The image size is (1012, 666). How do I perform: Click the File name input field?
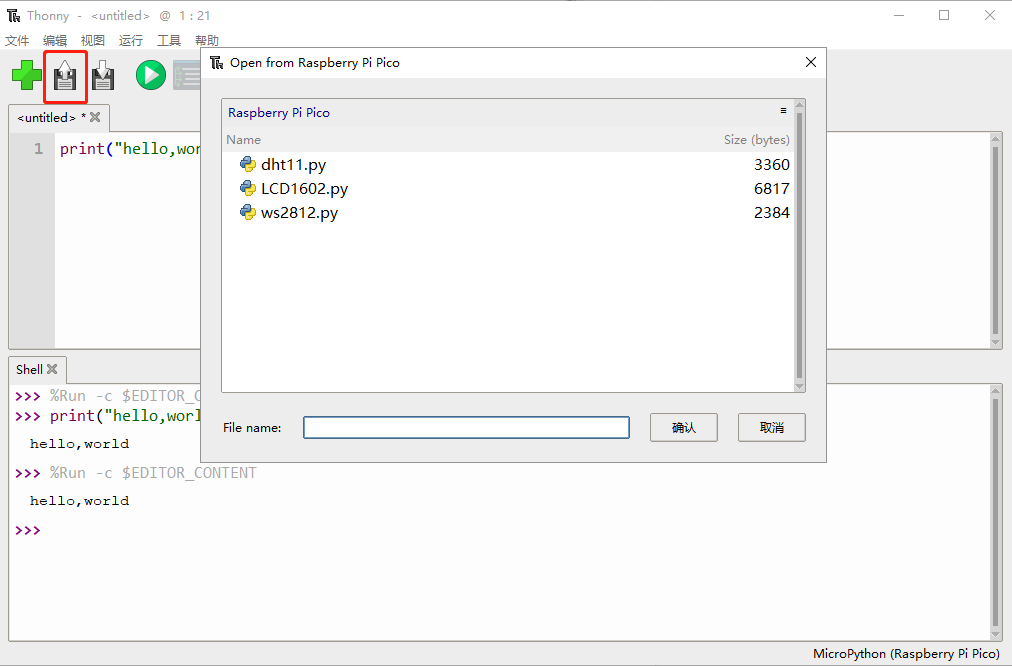(466, 427)
